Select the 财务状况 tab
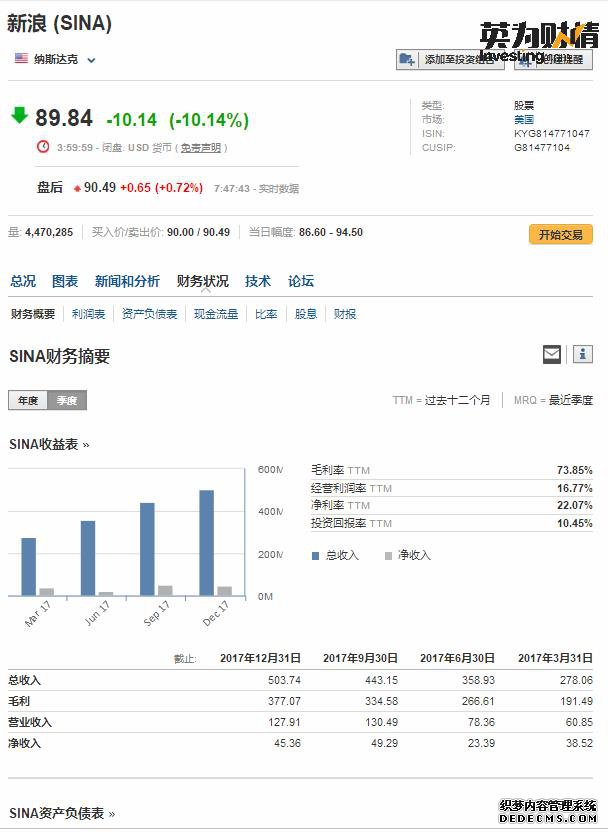Viewport: 608px width, 833px height. coord(202,281)
